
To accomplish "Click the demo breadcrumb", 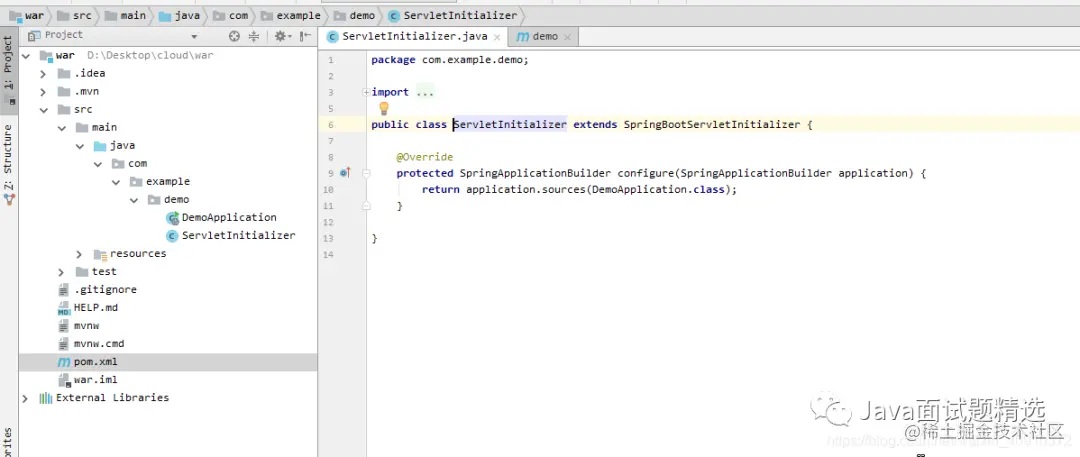I will 355,15.
